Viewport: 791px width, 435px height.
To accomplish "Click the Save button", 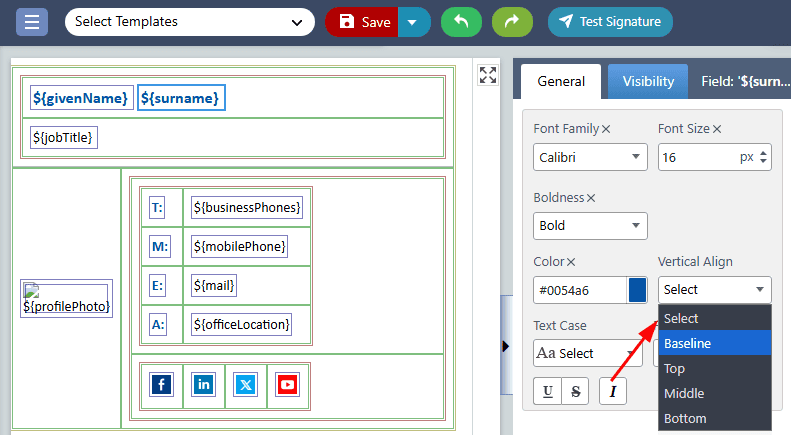I will [362, 22].
